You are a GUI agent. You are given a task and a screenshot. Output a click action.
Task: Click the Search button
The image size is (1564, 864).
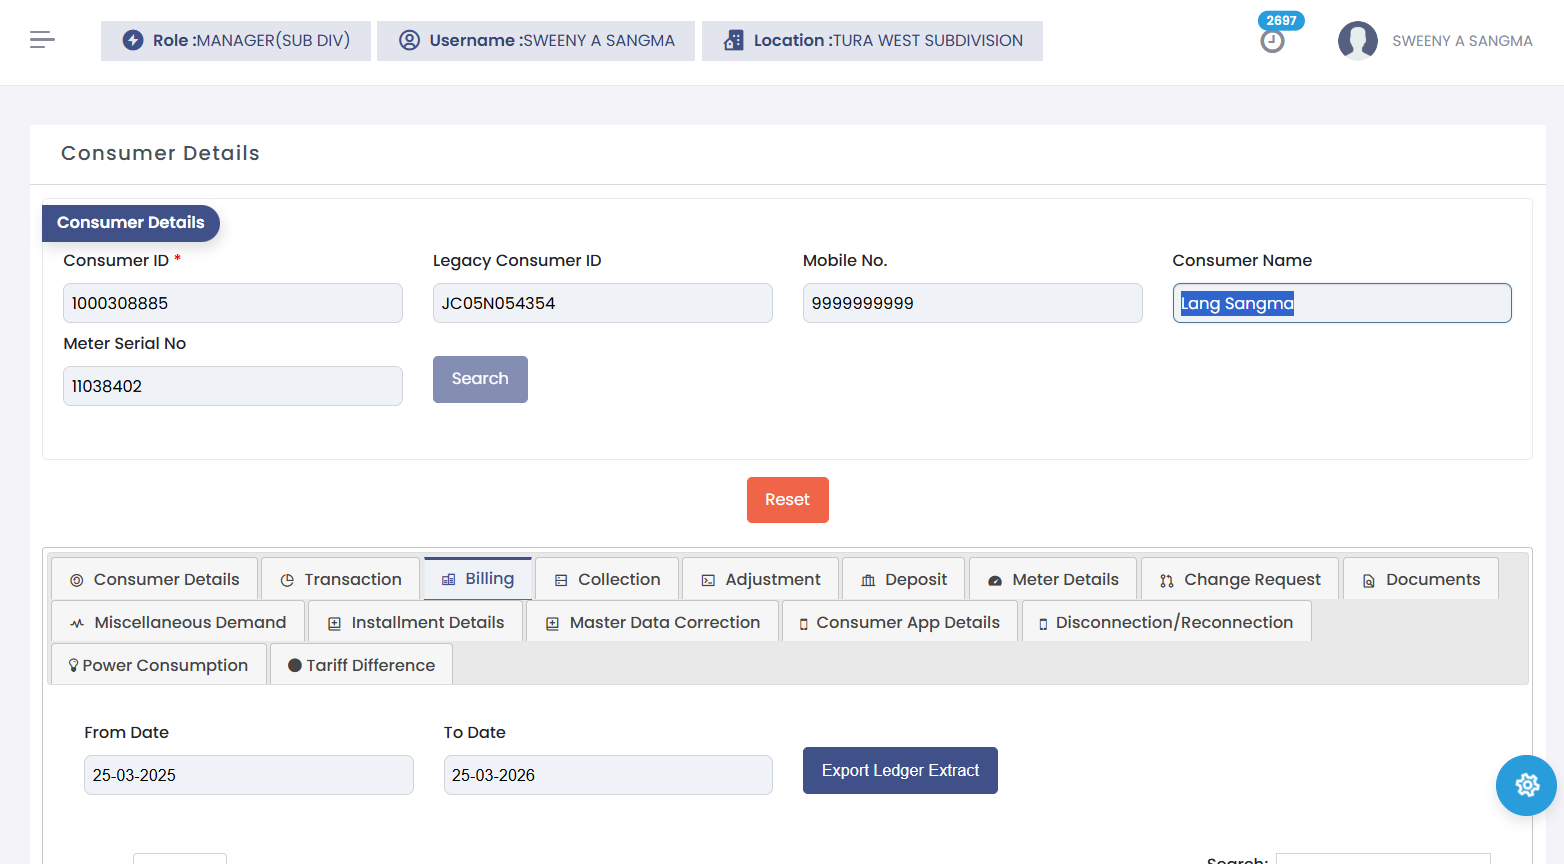(480, 379)
